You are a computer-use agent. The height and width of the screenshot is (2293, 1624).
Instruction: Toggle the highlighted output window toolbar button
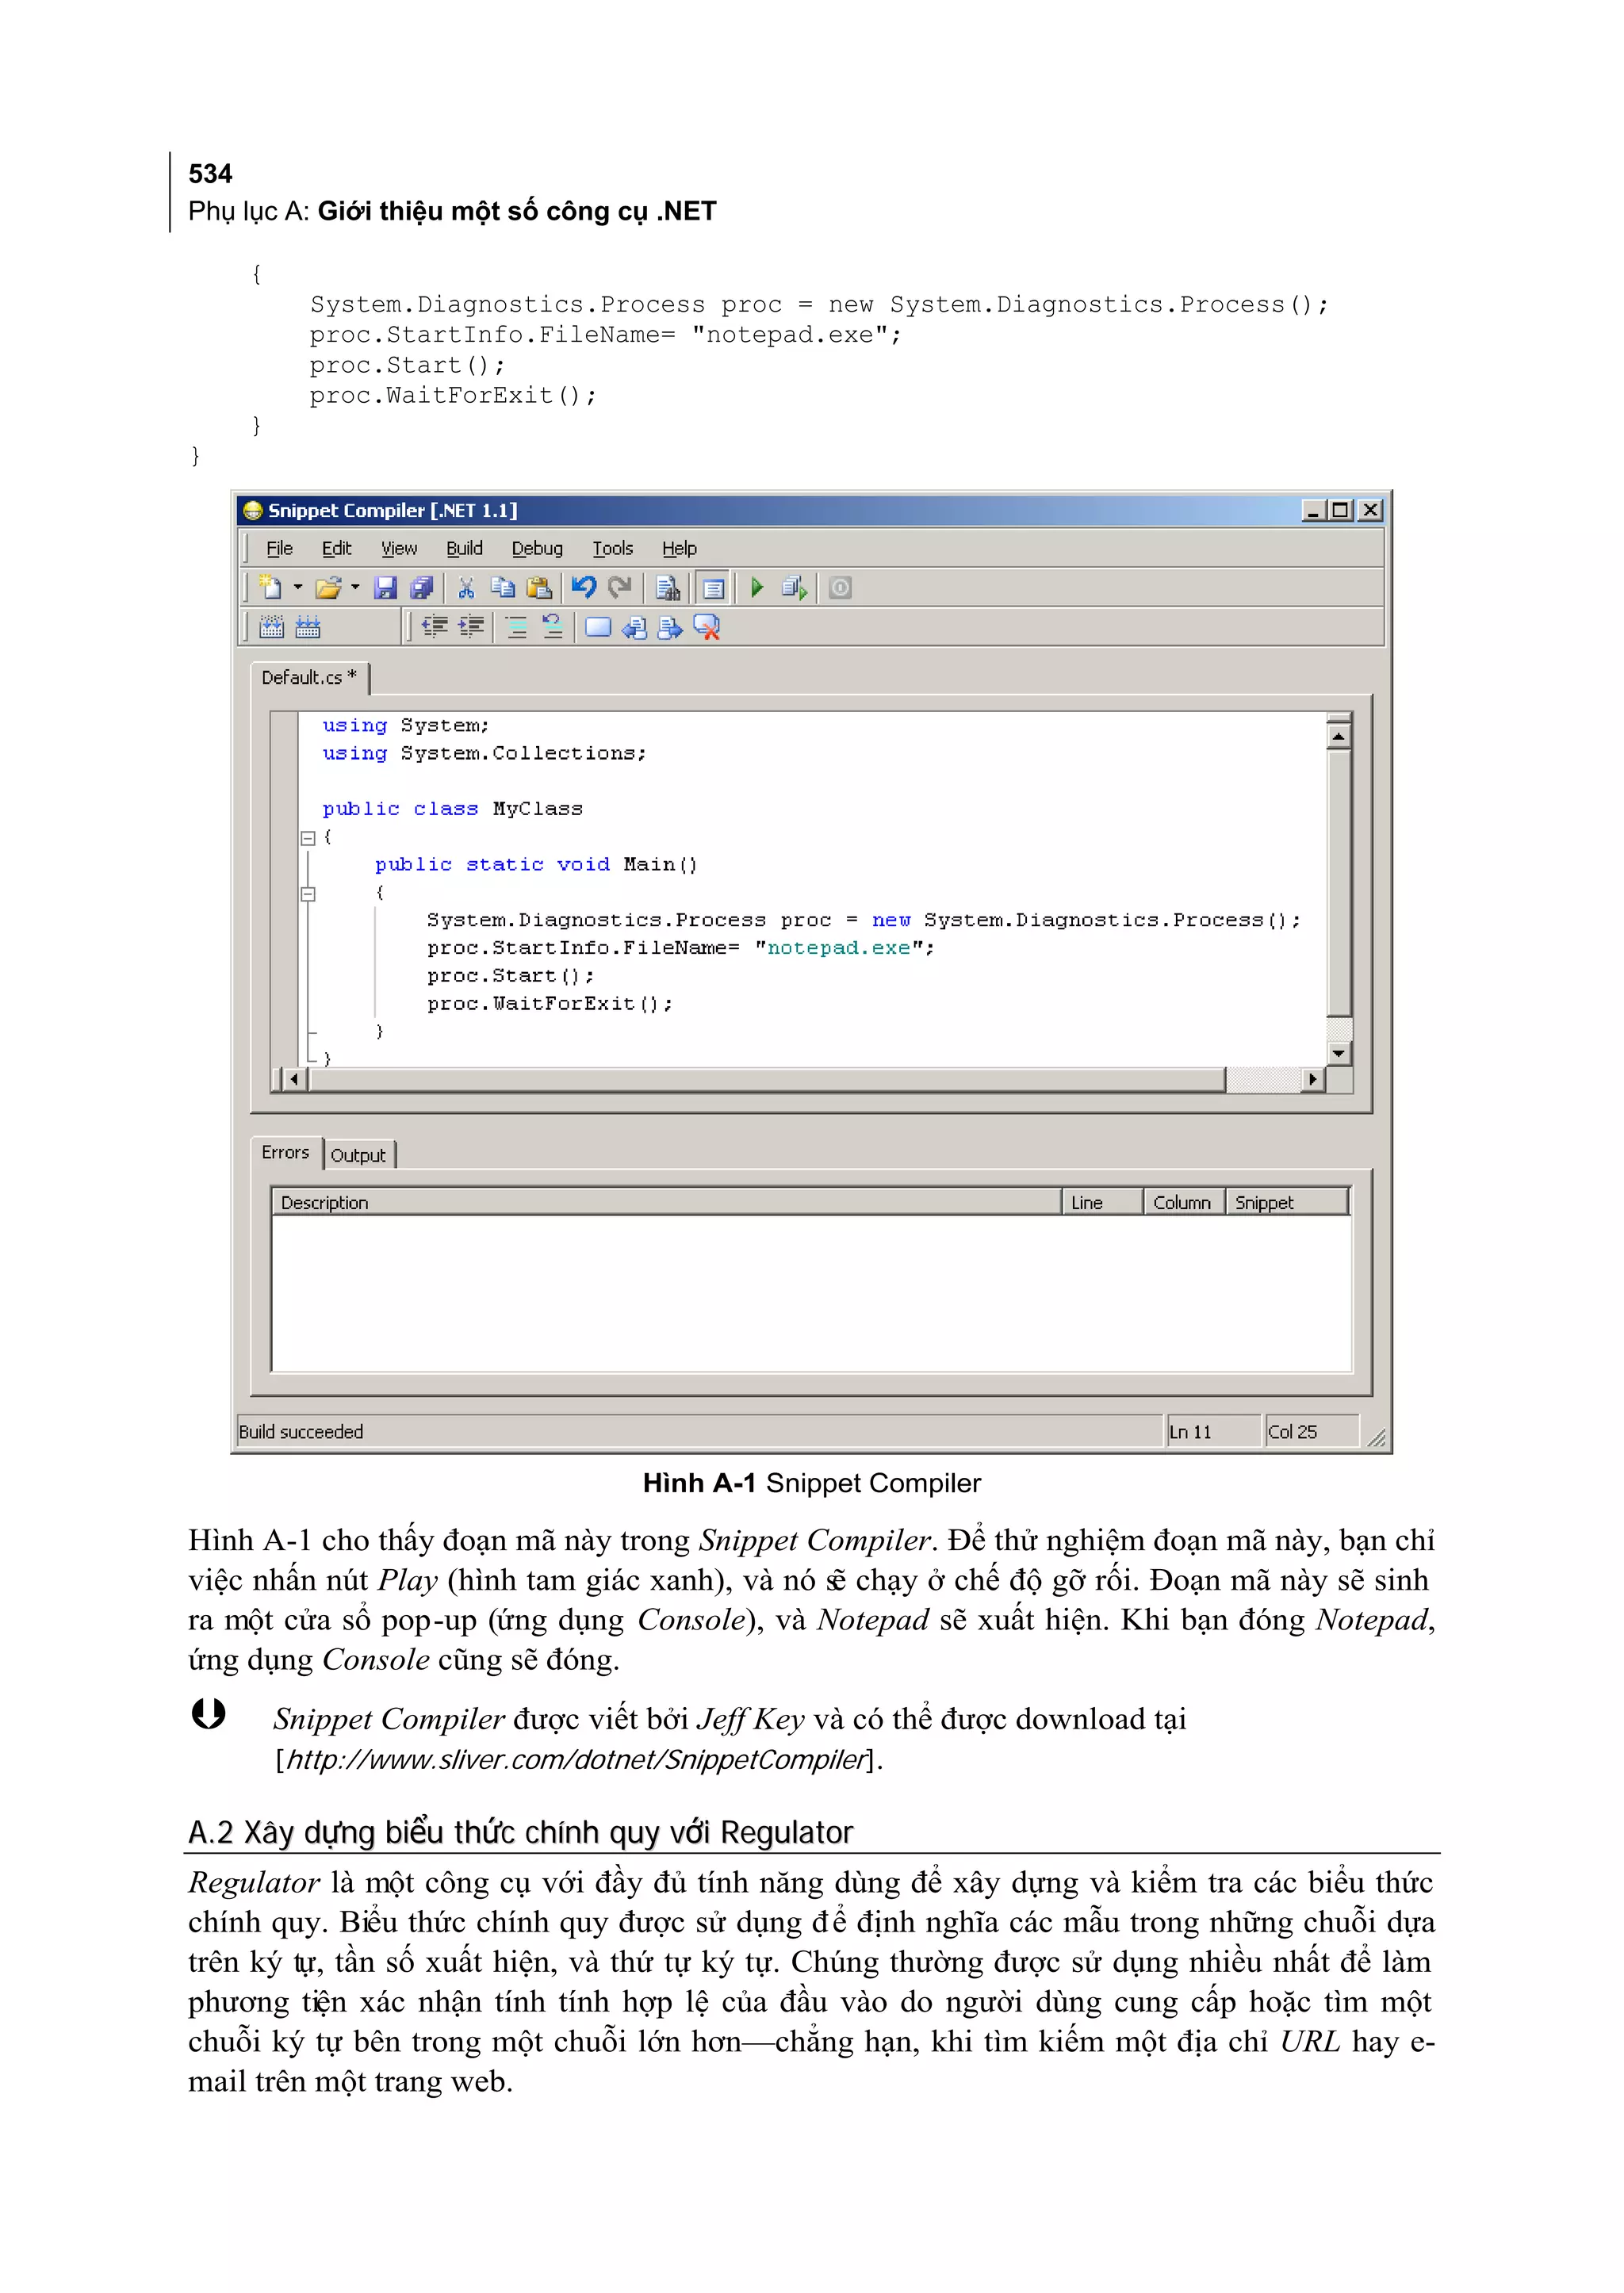coord(713,588)
